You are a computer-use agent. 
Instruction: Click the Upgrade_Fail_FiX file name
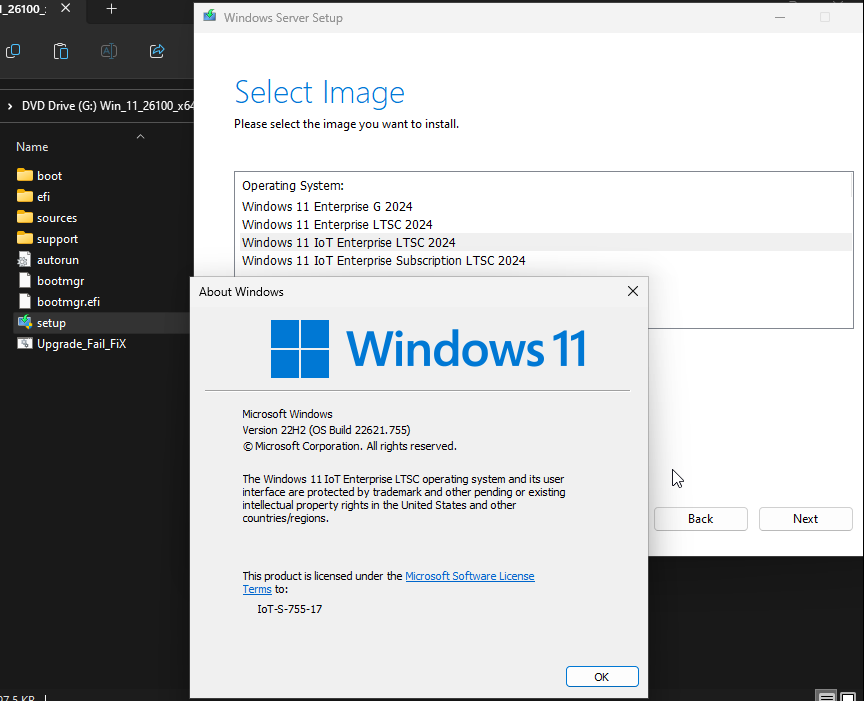click(82, 344)
